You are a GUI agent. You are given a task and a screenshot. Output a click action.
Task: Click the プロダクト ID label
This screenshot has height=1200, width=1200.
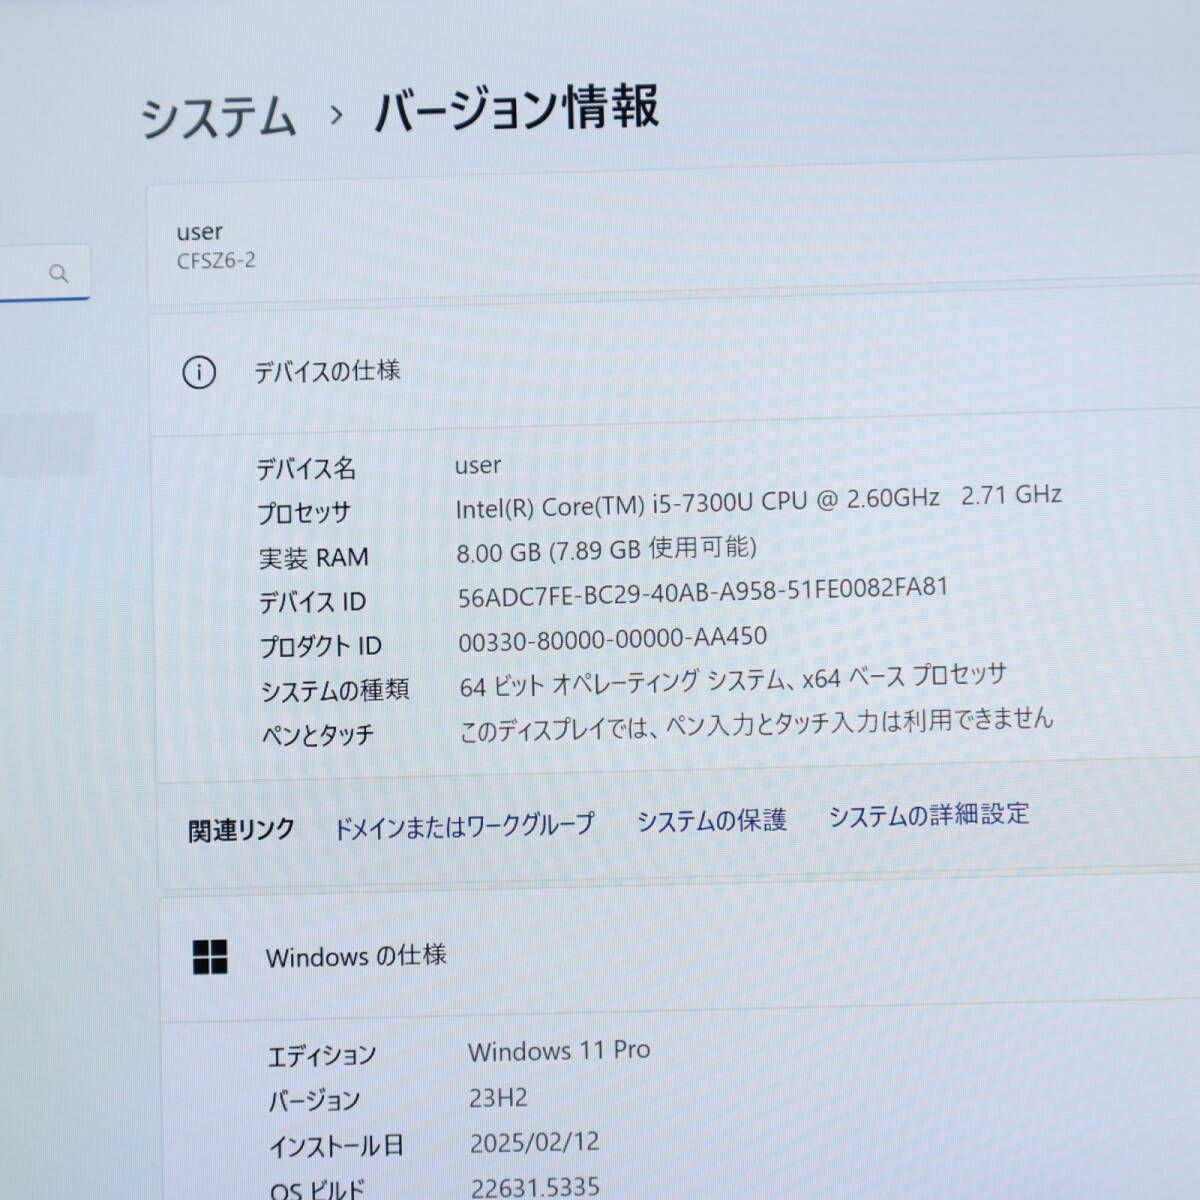(320, 646)
